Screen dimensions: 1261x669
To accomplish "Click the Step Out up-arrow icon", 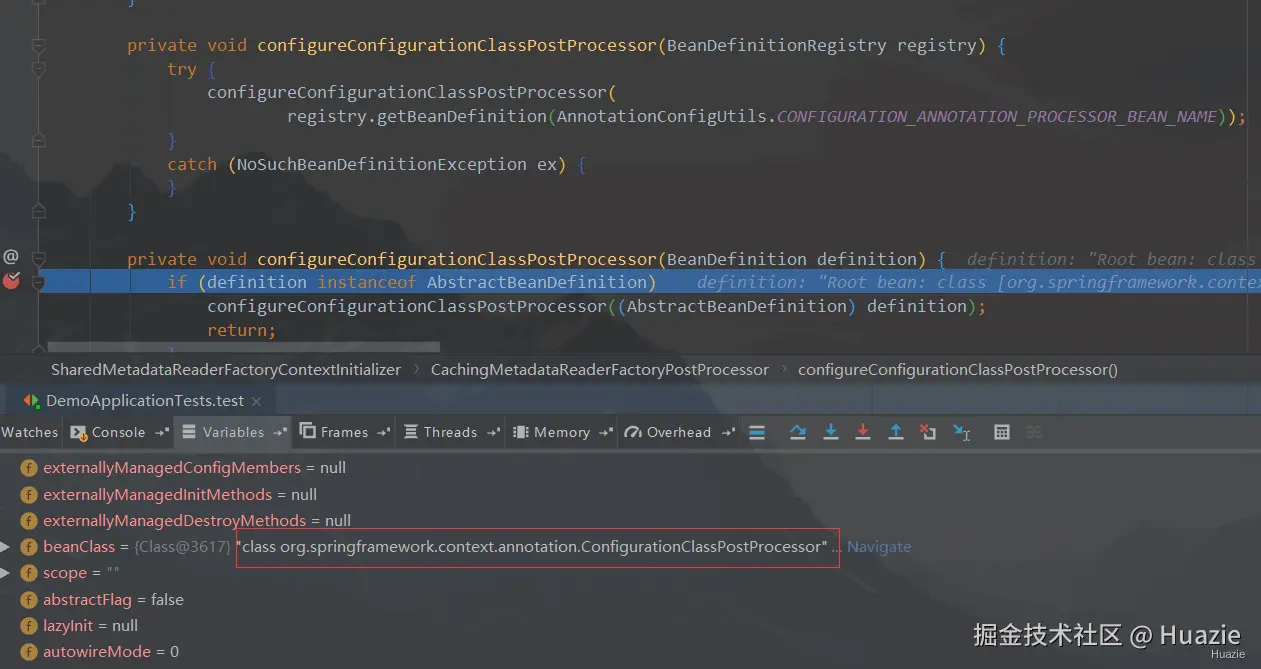I will pos(896,432).
